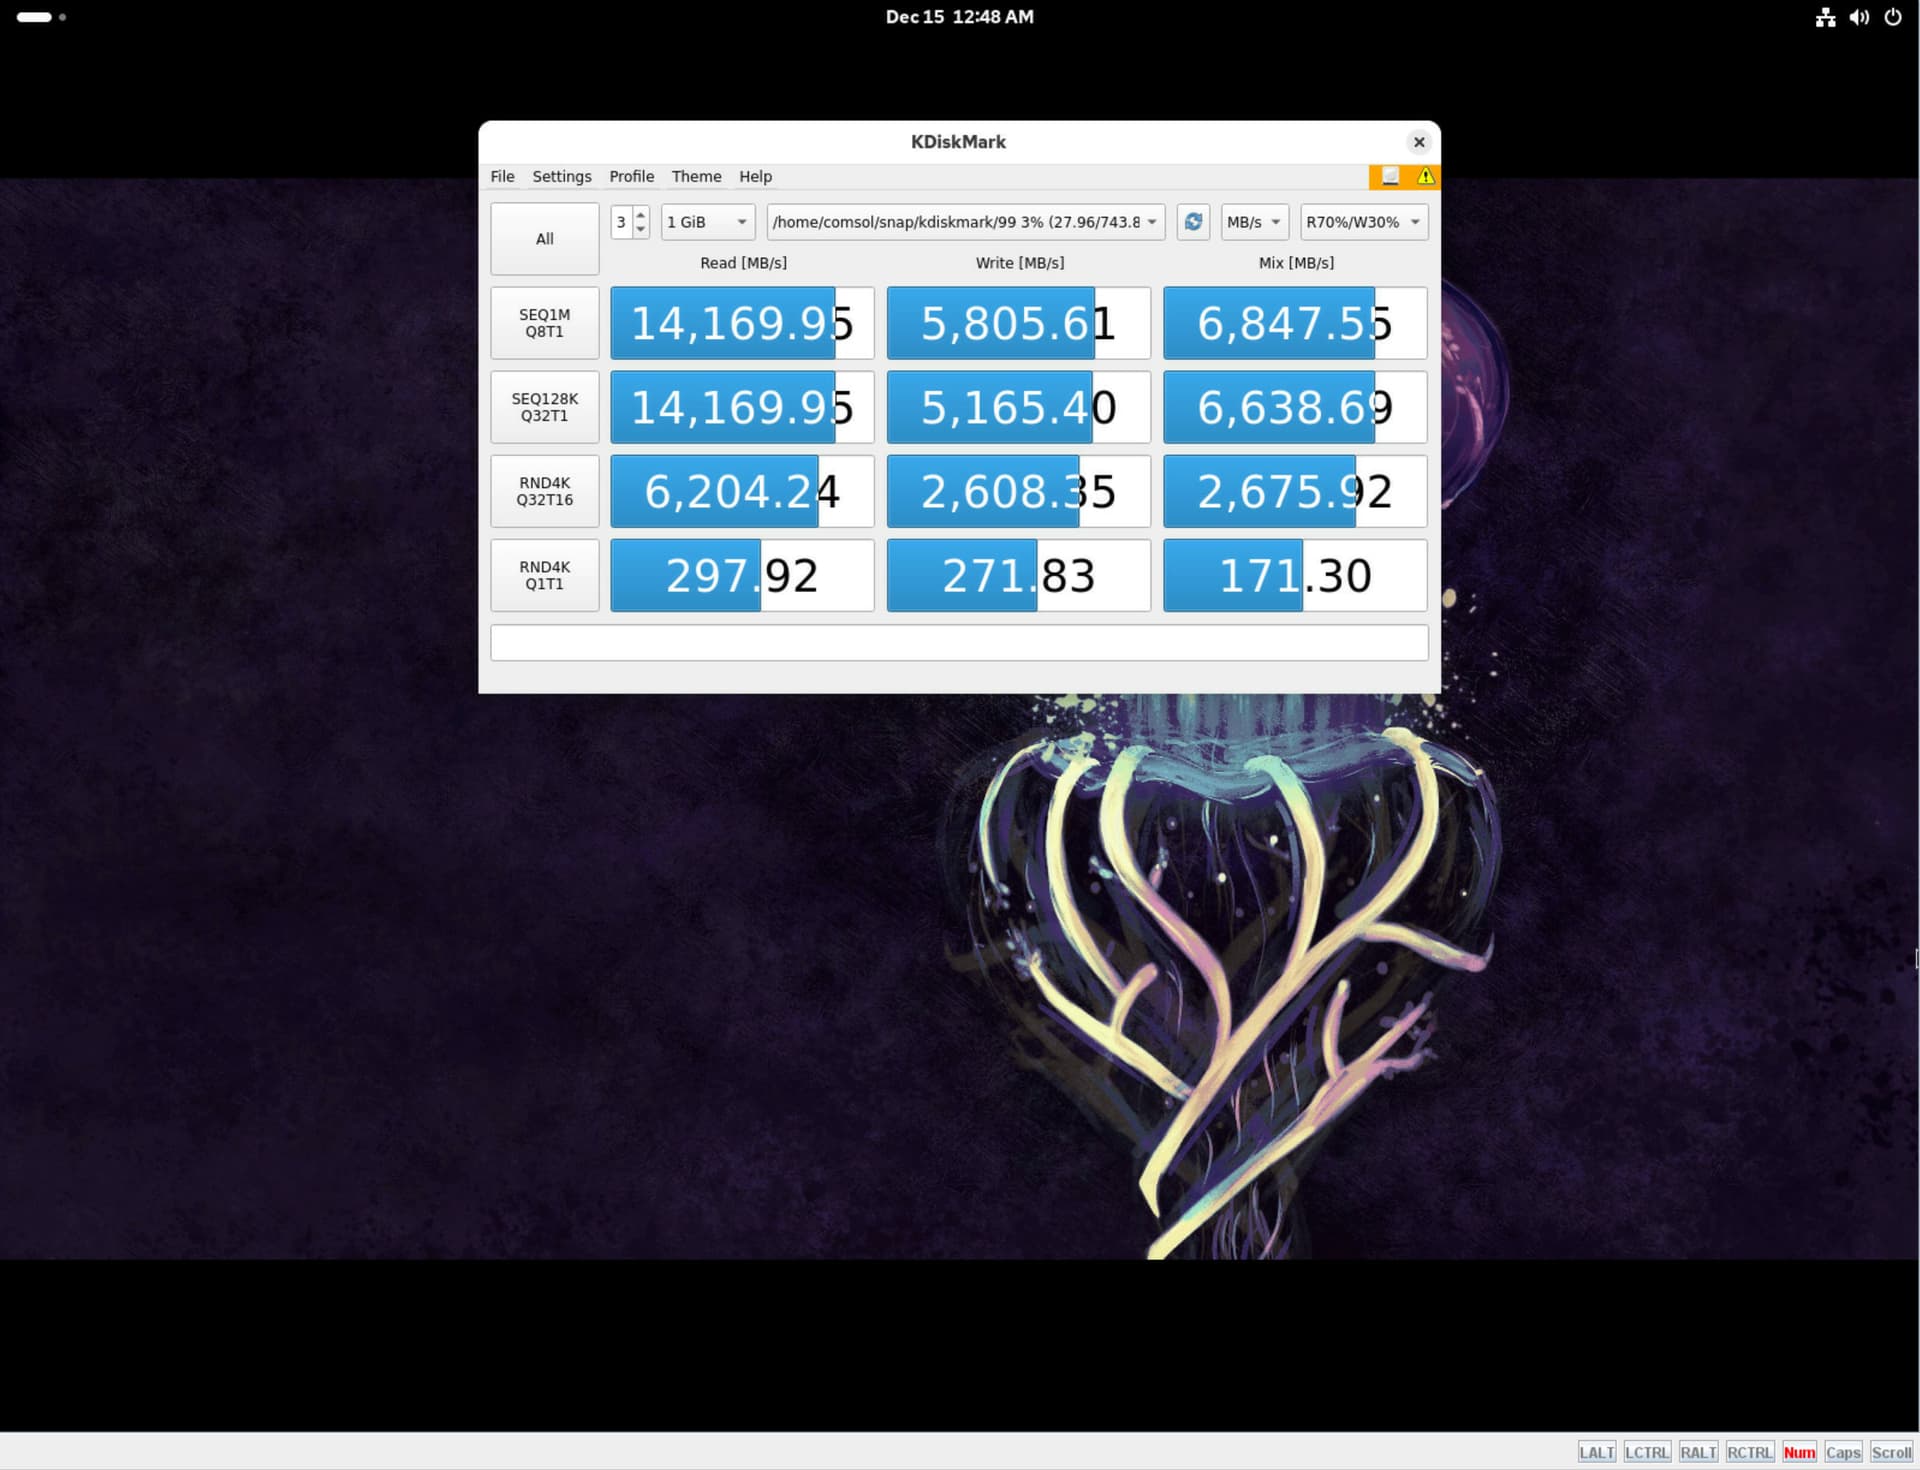Viewport: 1920px width, 1470px height.
Task: Click the SEQ128K write result 5,165.40
Action: (1019, 407)
